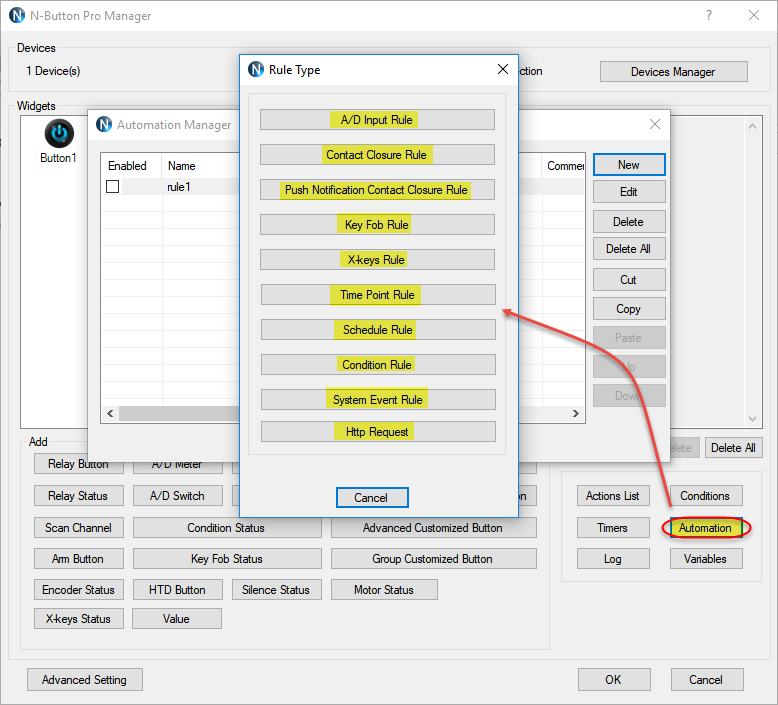Open Conditions

(706, 496)
